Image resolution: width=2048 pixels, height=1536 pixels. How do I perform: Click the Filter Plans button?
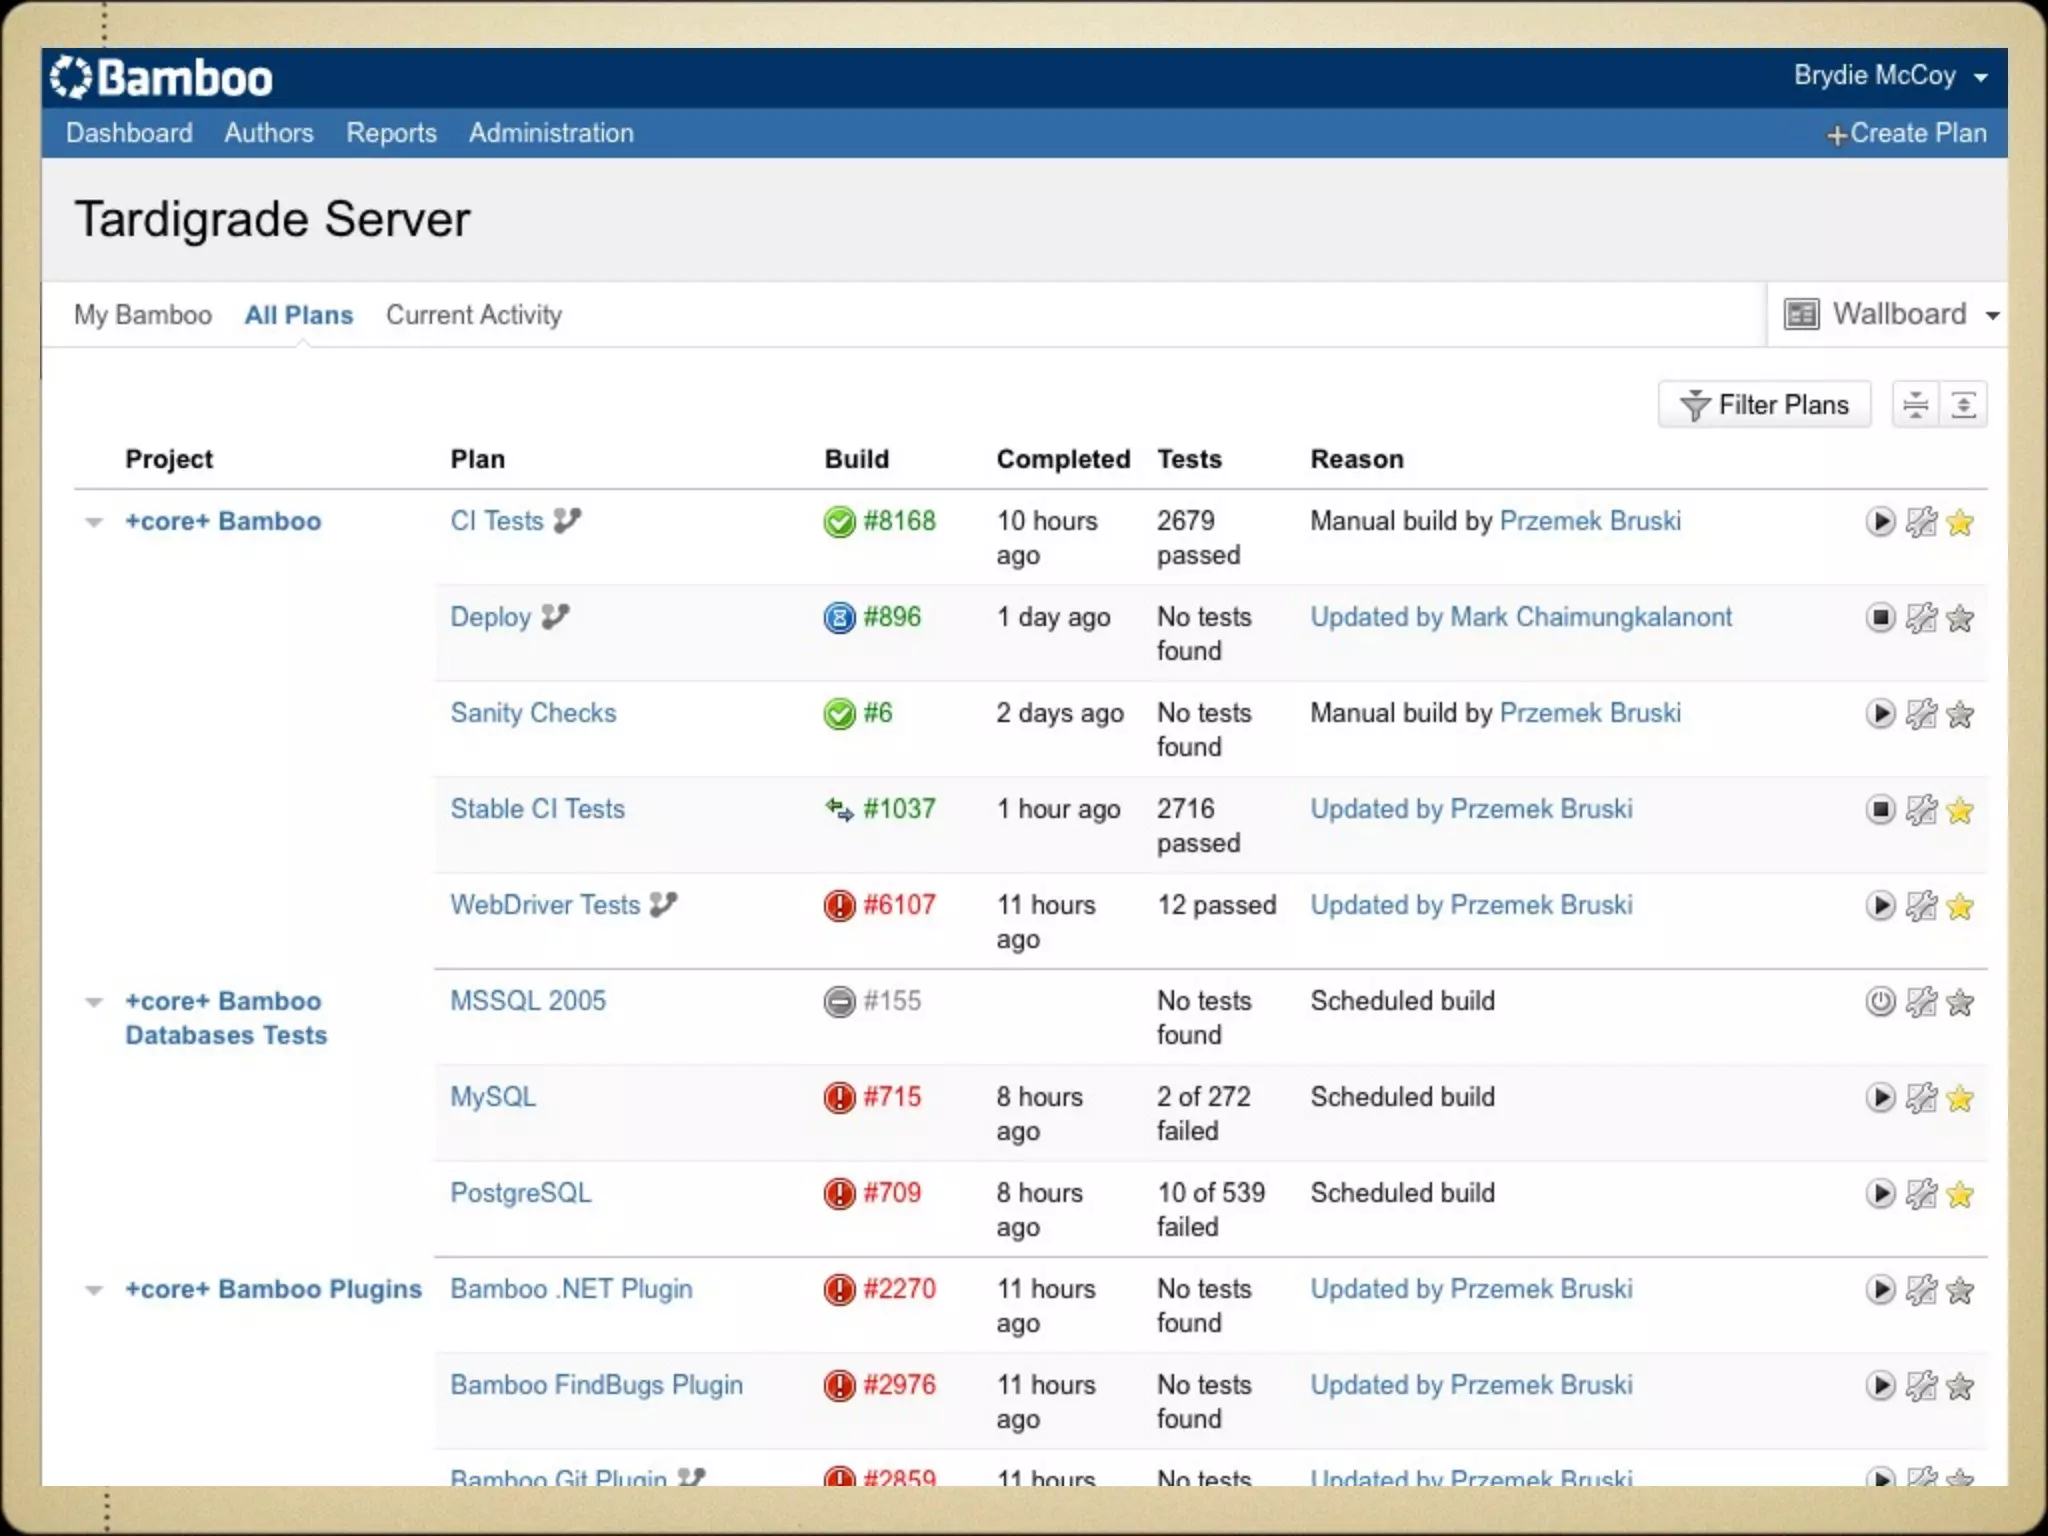point(1764,405)
